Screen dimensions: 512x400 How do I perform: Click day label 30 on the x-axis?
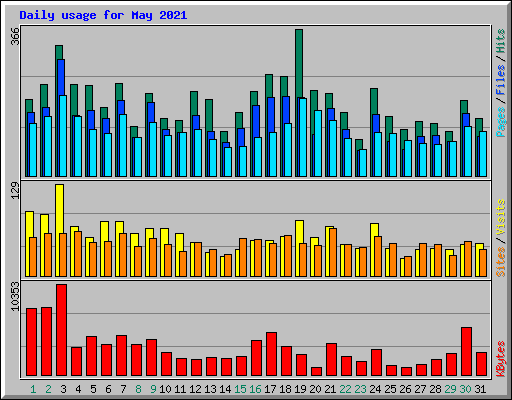(x=465, y=389)
